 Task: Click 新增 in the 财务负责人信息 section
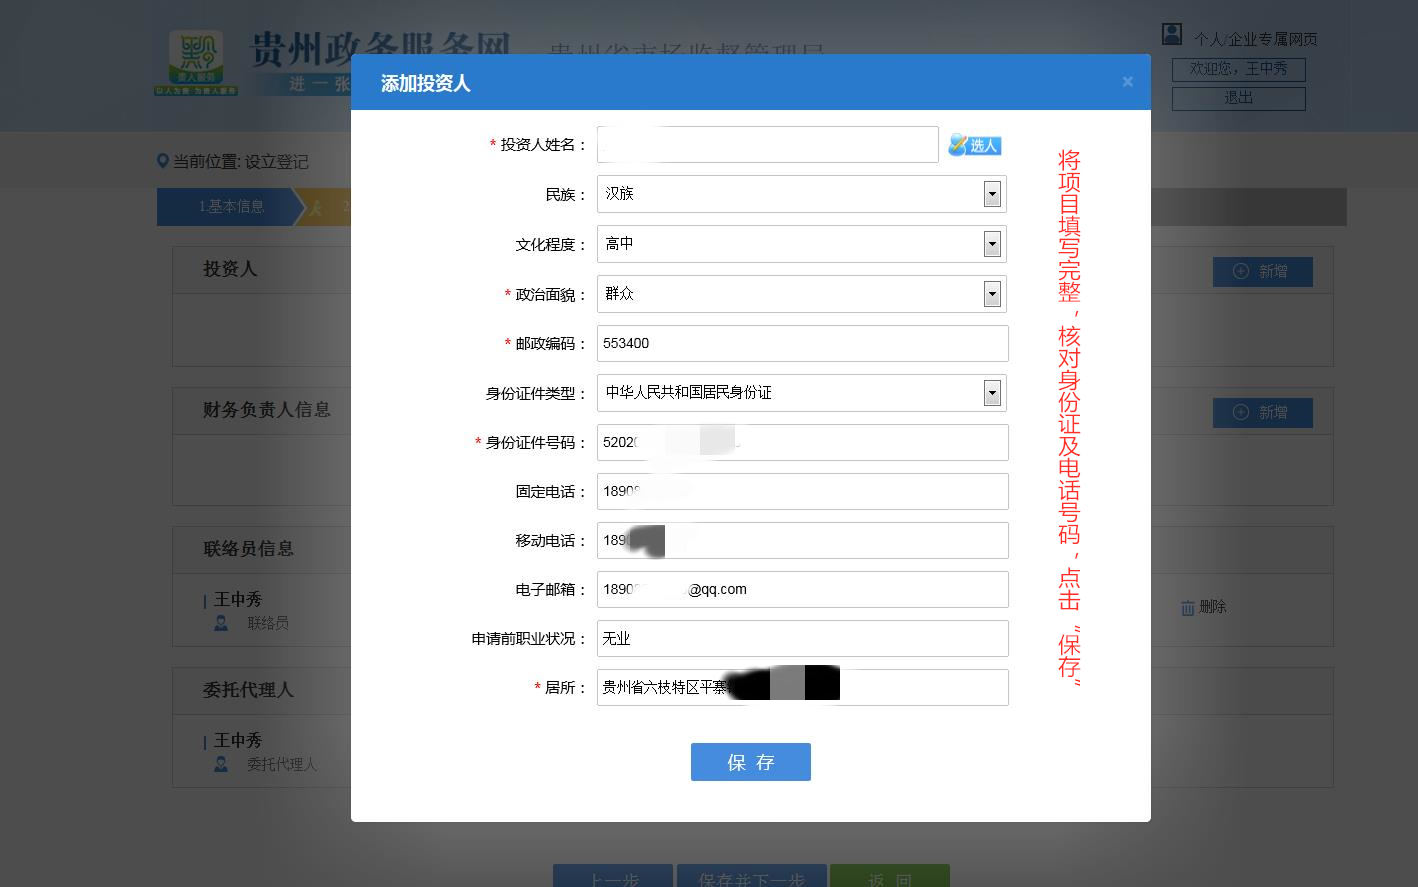tap(1262, 413)
